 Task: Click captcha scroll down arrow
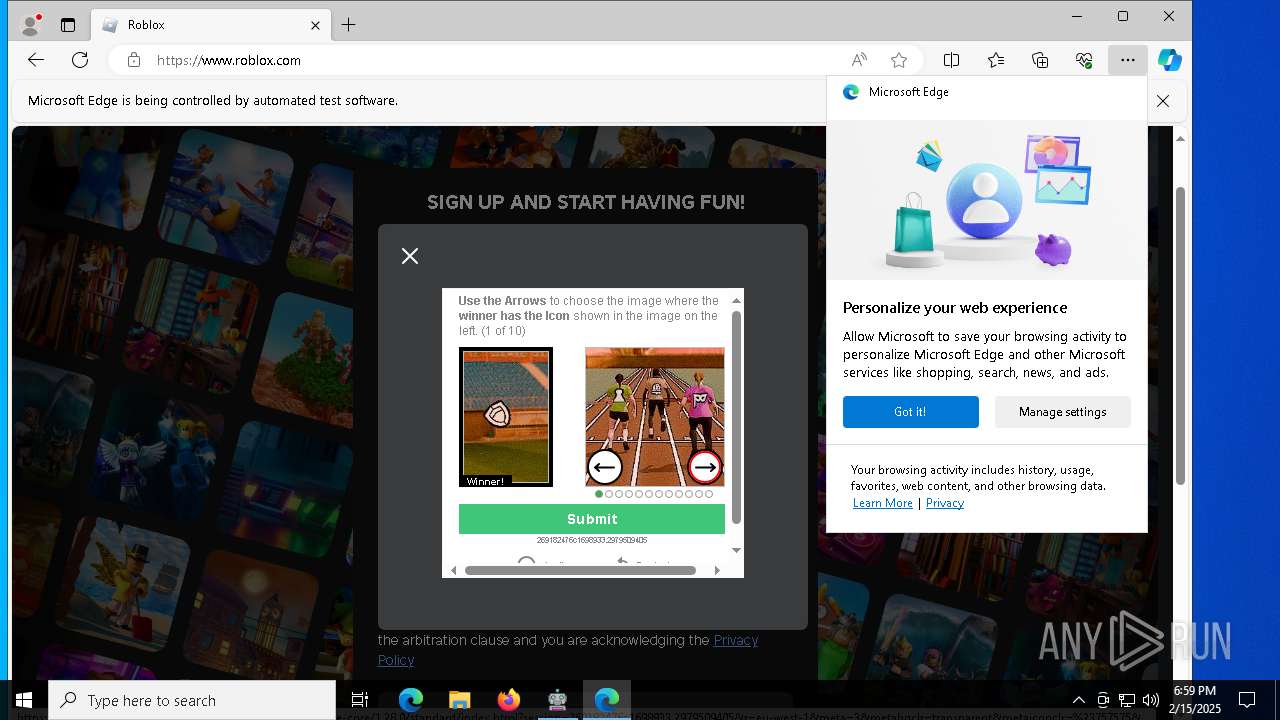737,550
